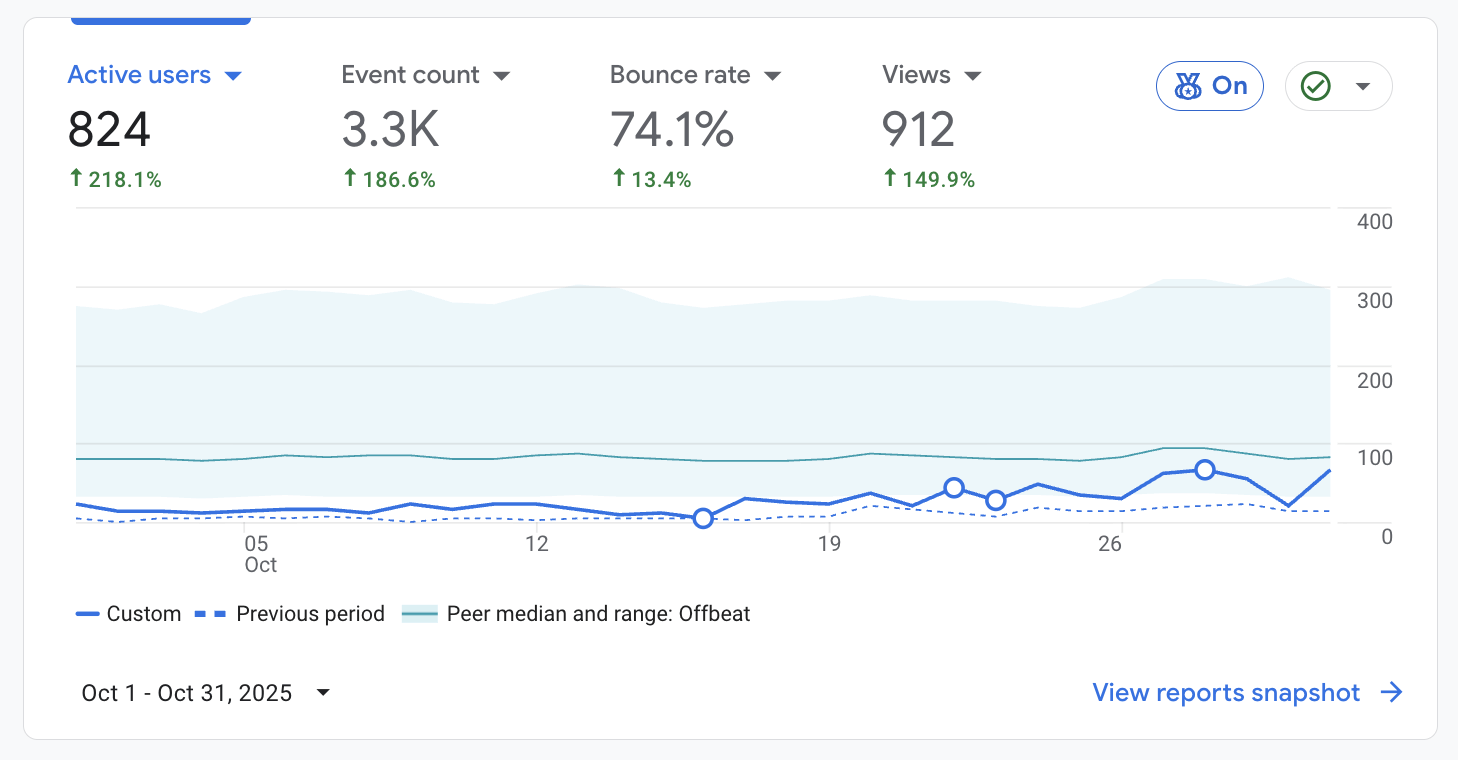1458x760 pixels.
Task: Expand the Views metric dropdown arrow
Action: 973,76
